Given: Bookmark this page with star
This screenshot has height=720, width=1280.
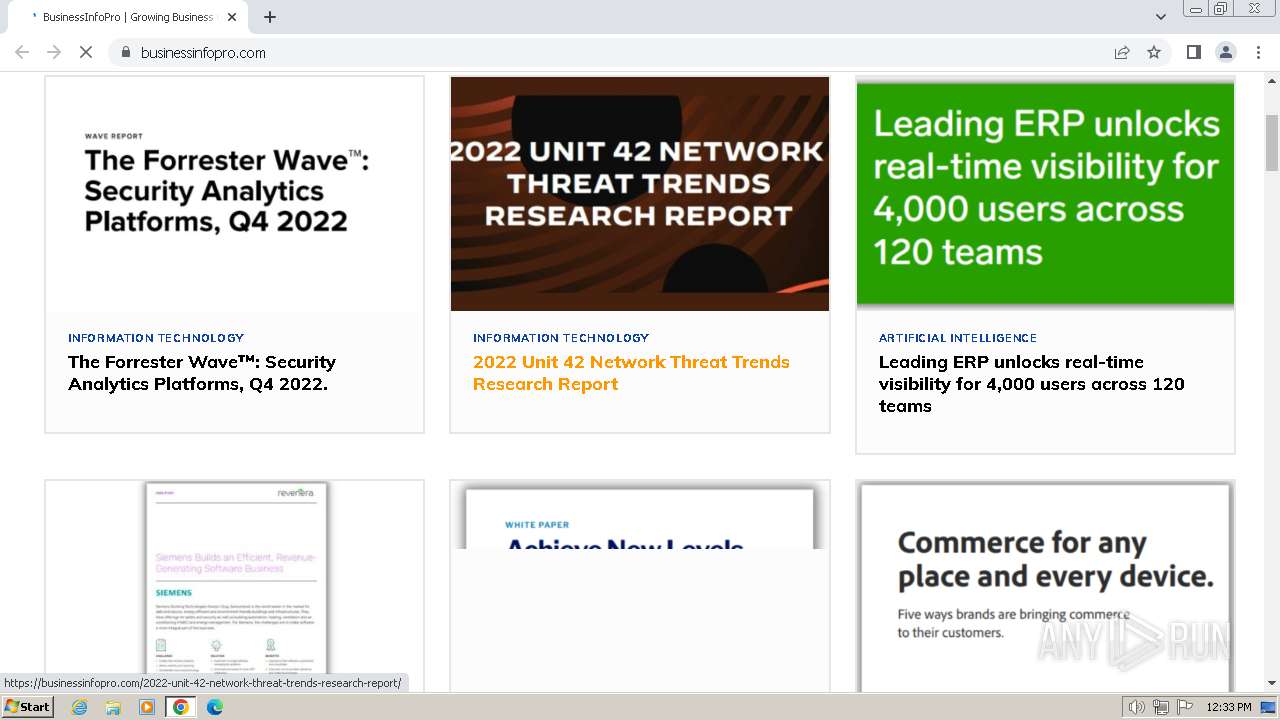Looking at the screenshot, I should click(x=1154, y=52).
